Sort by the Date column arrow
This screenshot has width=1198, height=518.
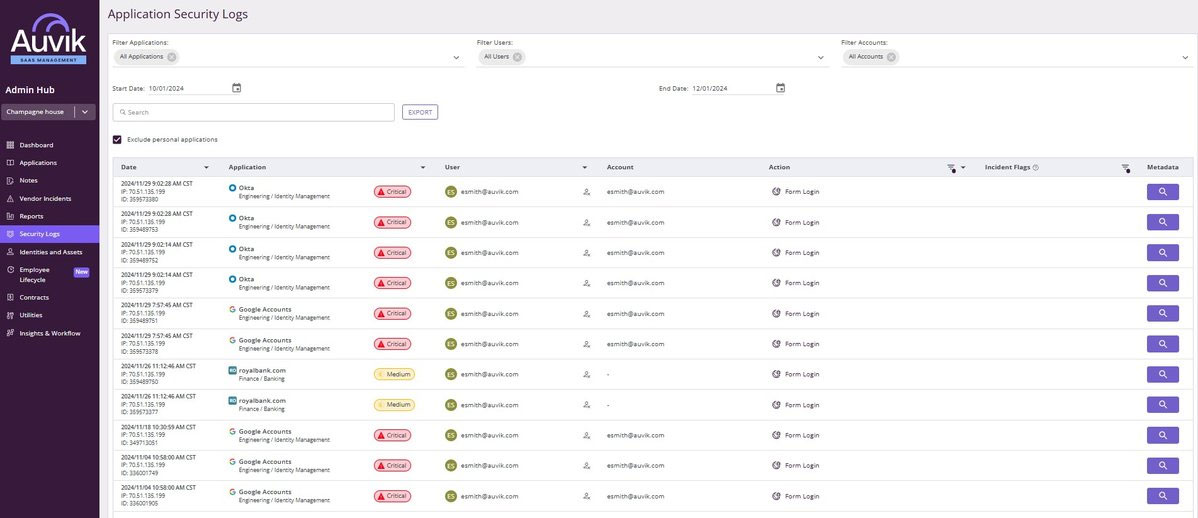[207, 167]
